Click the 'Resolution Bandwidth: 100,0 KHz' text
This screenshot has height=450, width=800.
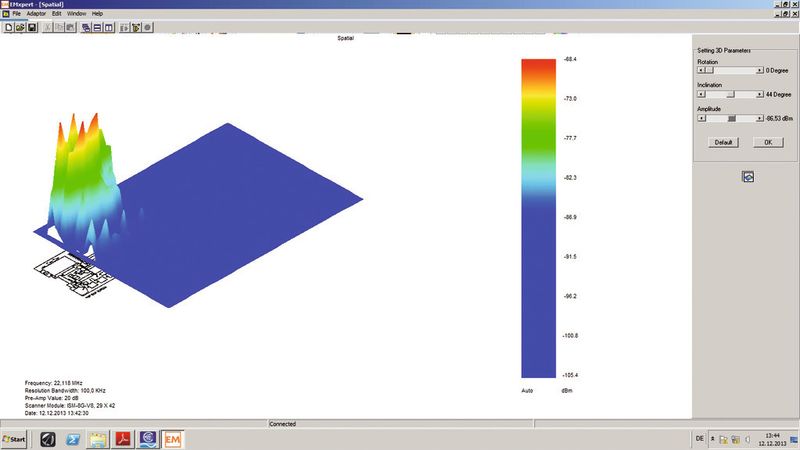tap(65, 390)
